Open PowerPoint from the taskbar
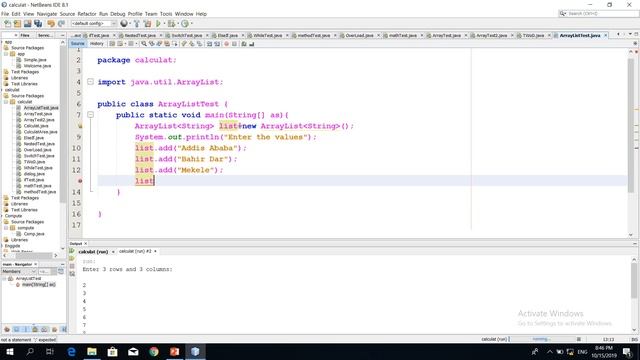 (x=175, y=351)
